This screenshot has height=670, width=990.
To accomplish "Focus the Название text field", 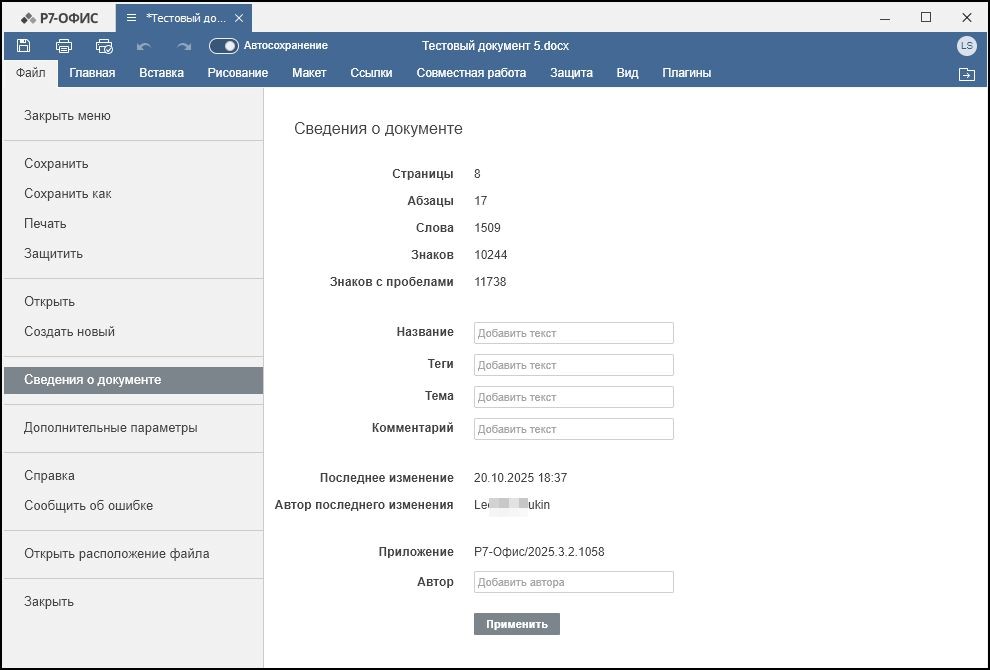I will coord(573,333).
